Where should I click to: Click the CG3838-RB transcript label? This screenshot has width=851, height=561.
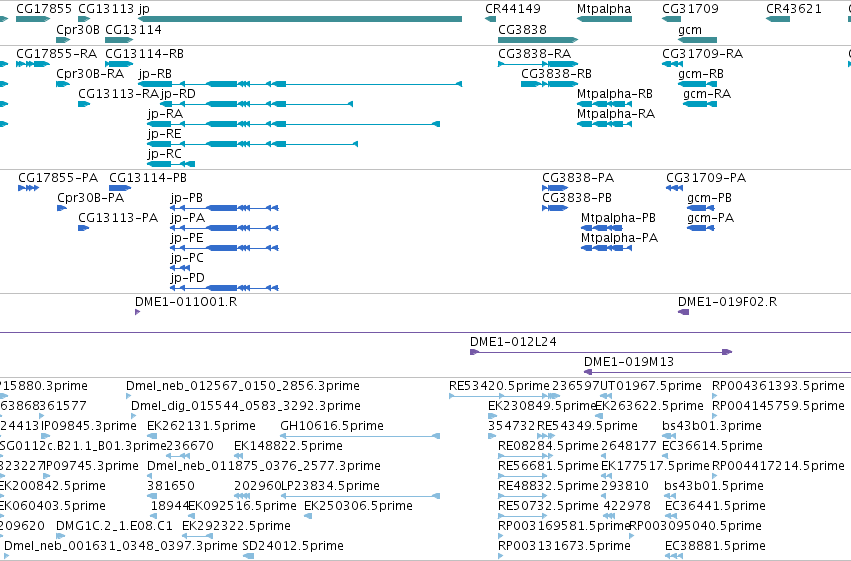click(x=556, y=74)
